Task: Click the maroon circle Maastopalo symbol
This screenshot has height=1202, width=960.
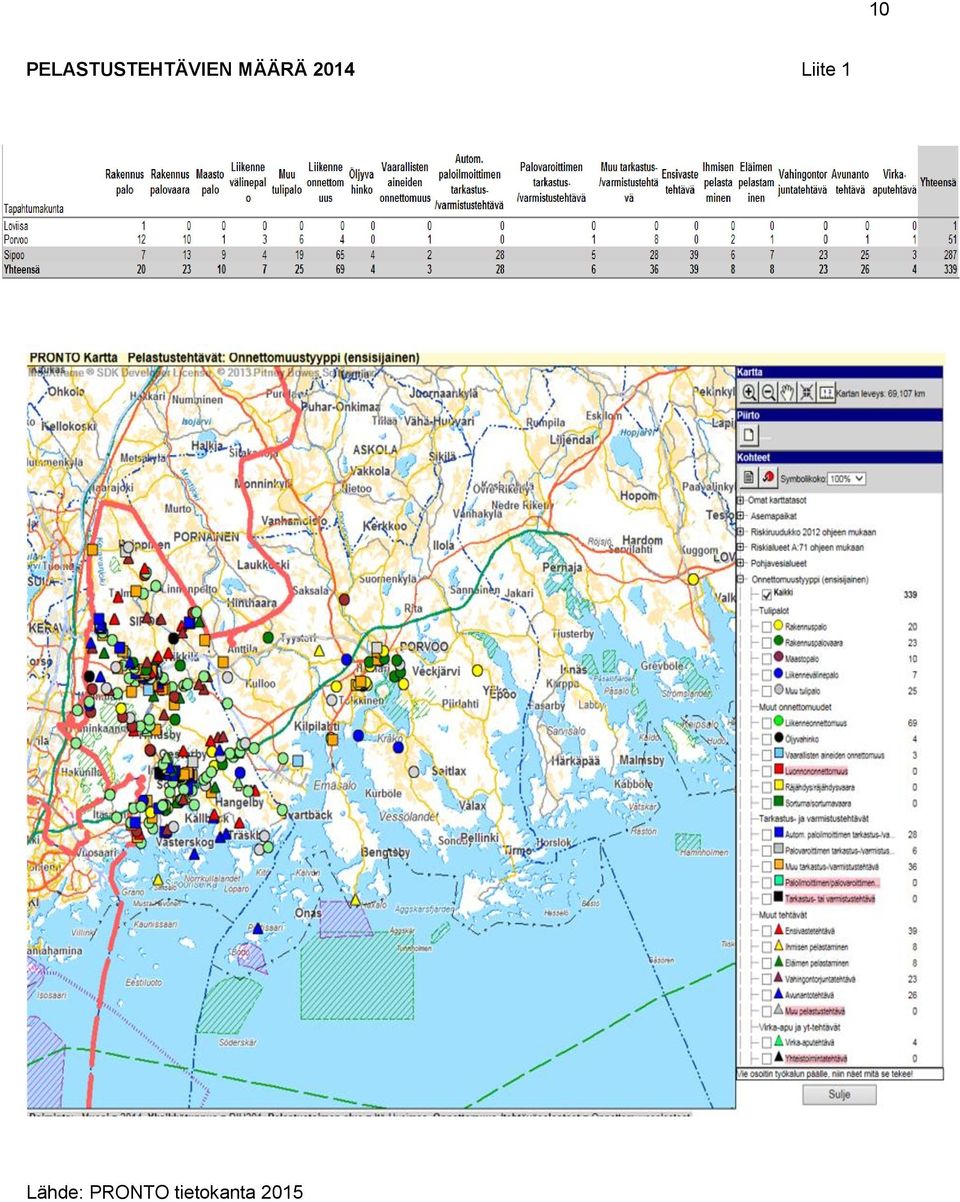Action: click(x=778, y=658)
